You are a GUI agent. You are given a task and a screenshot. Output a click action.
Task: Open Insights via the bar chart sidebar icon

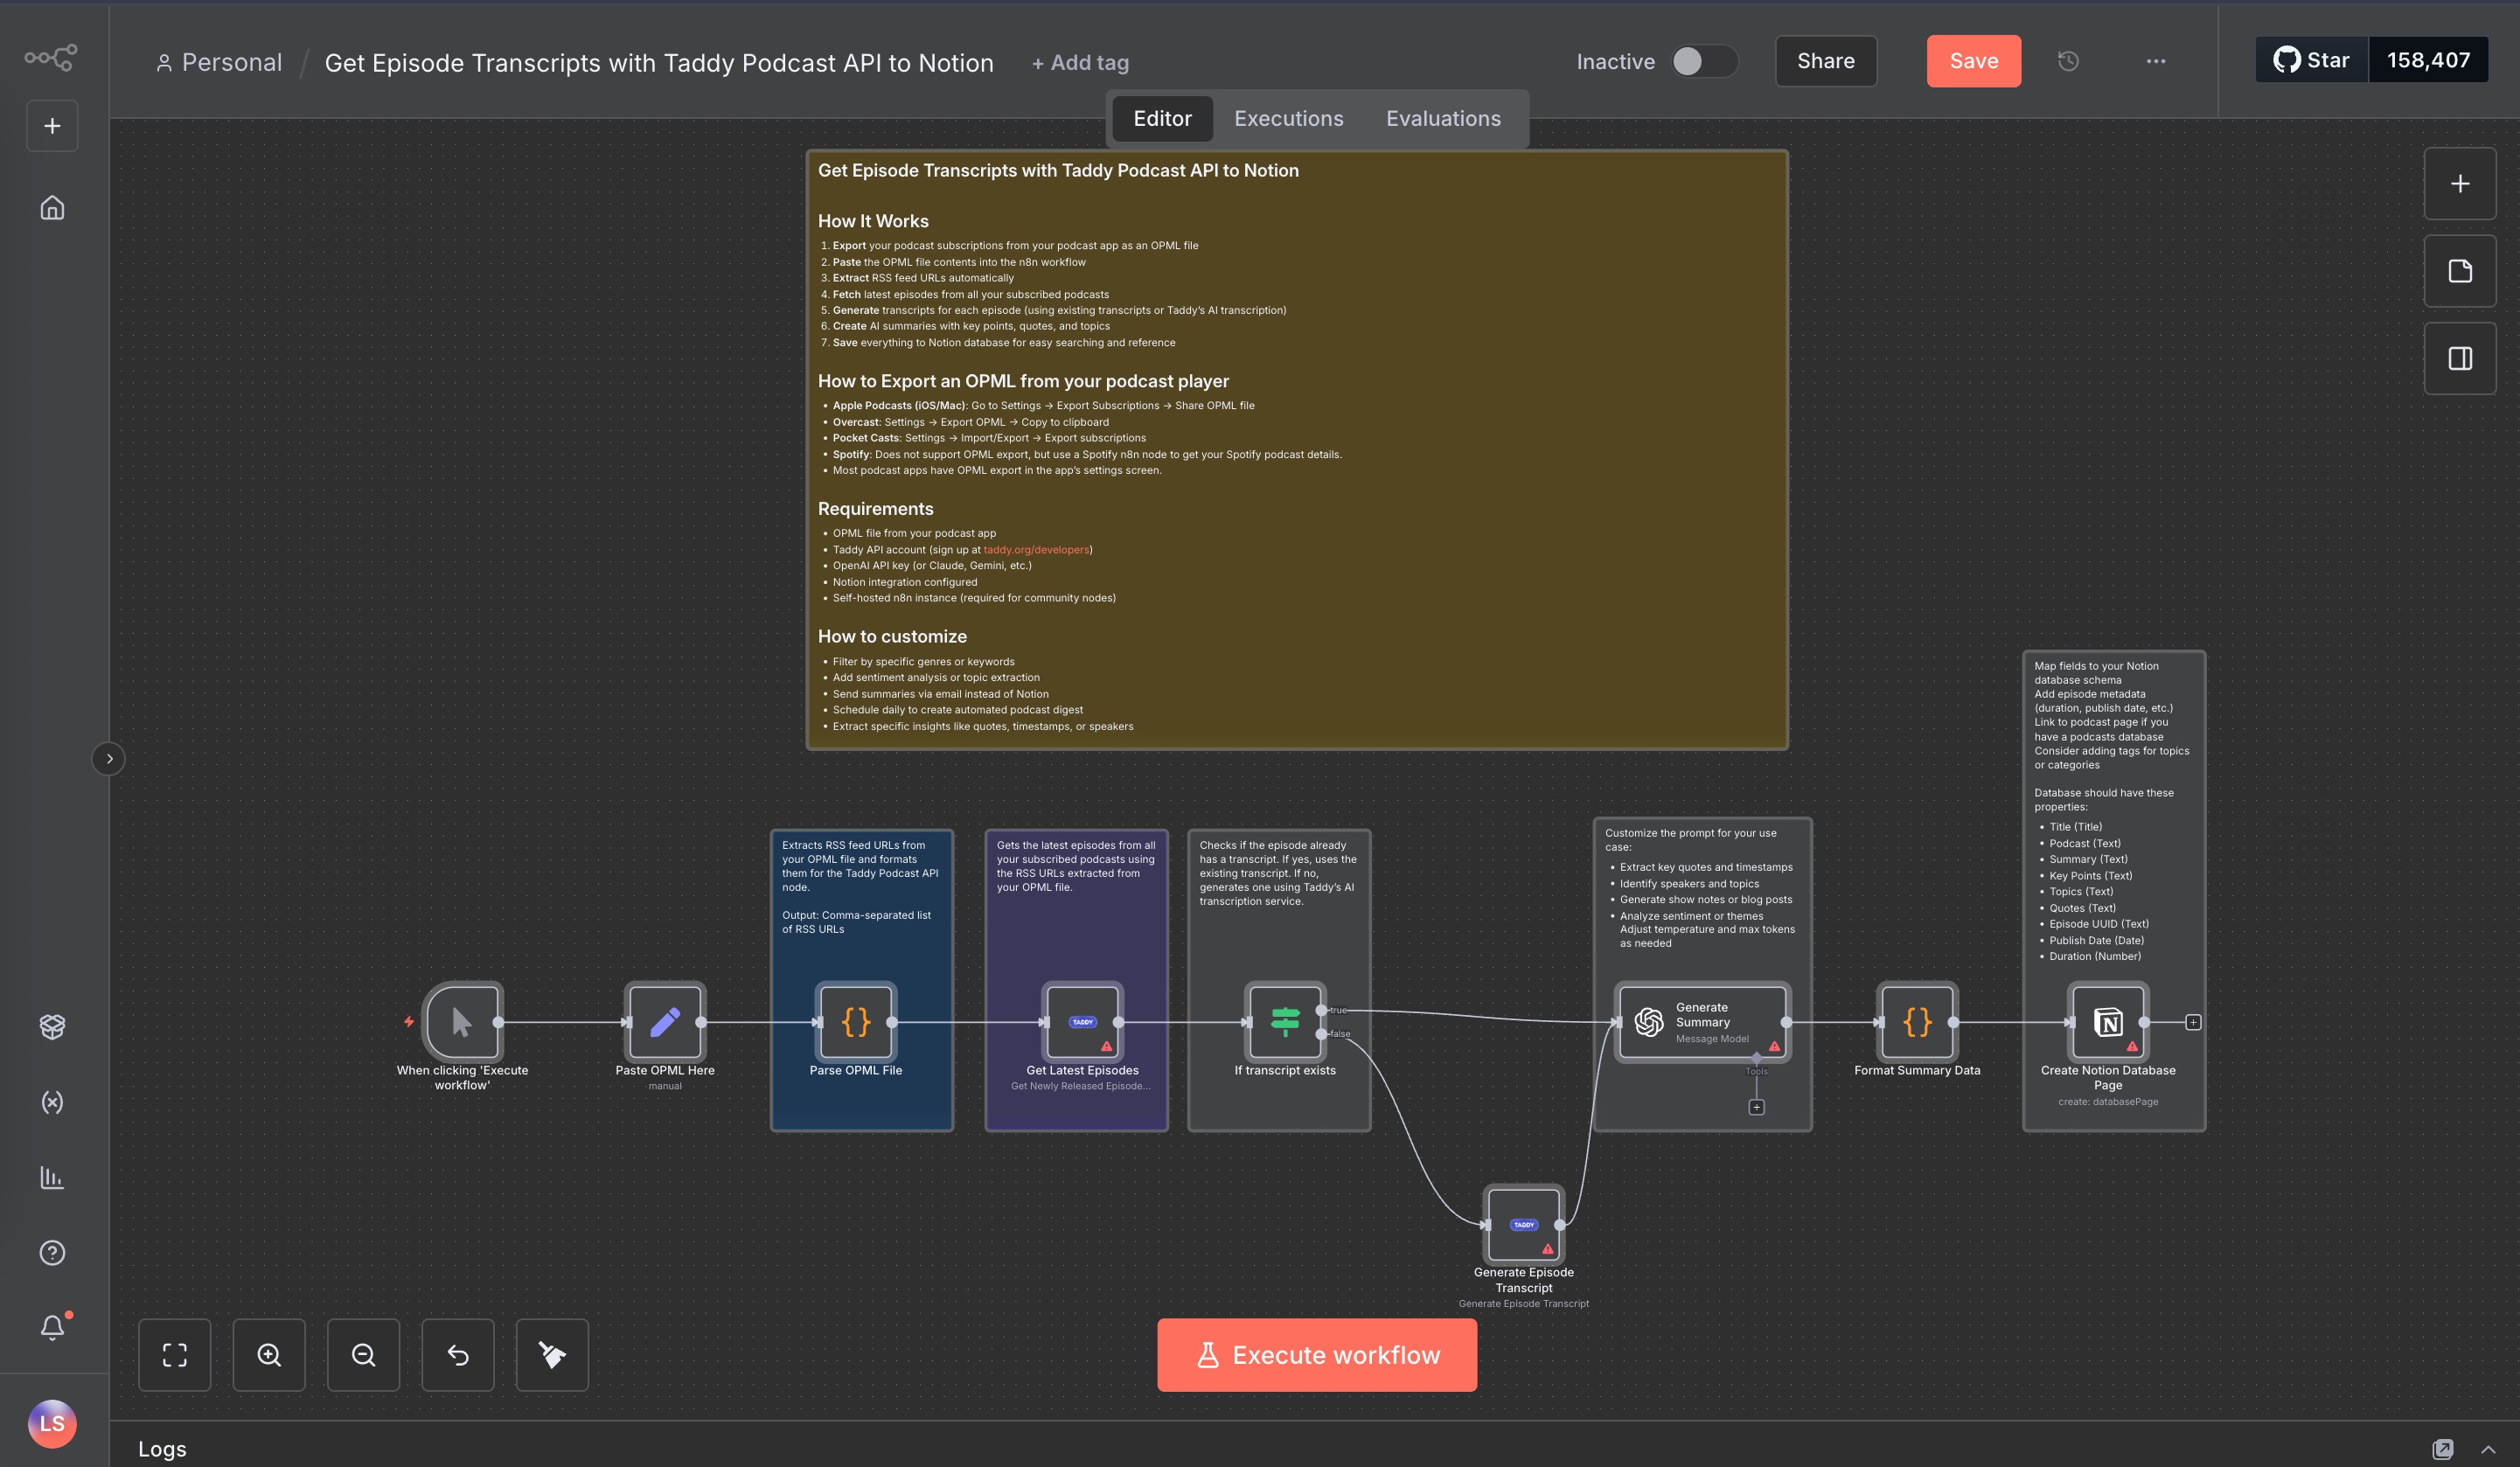point(52,1178)
